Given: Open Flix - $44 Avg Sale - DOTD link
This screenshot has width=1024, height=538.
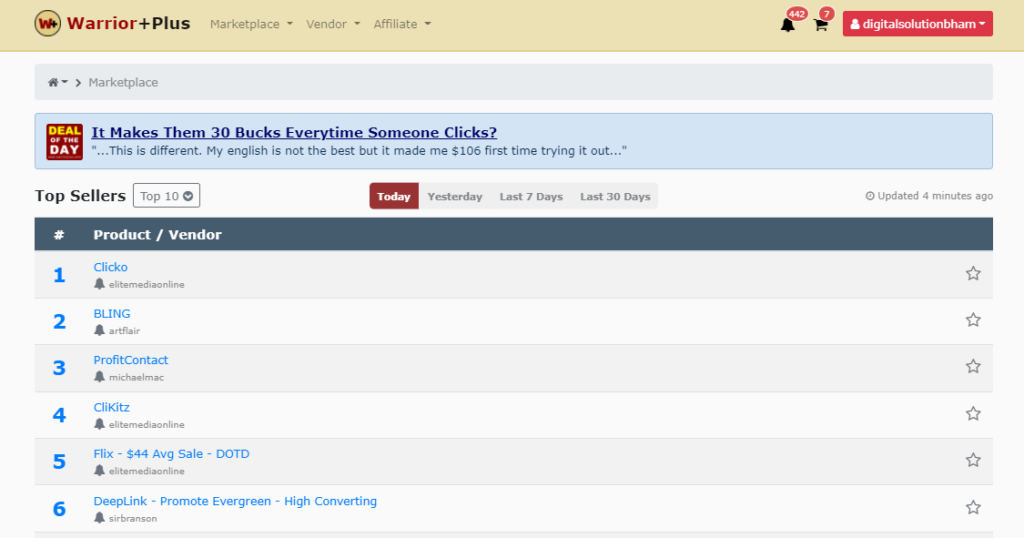Looking at the screenshot, I should [x=171, y=454].
